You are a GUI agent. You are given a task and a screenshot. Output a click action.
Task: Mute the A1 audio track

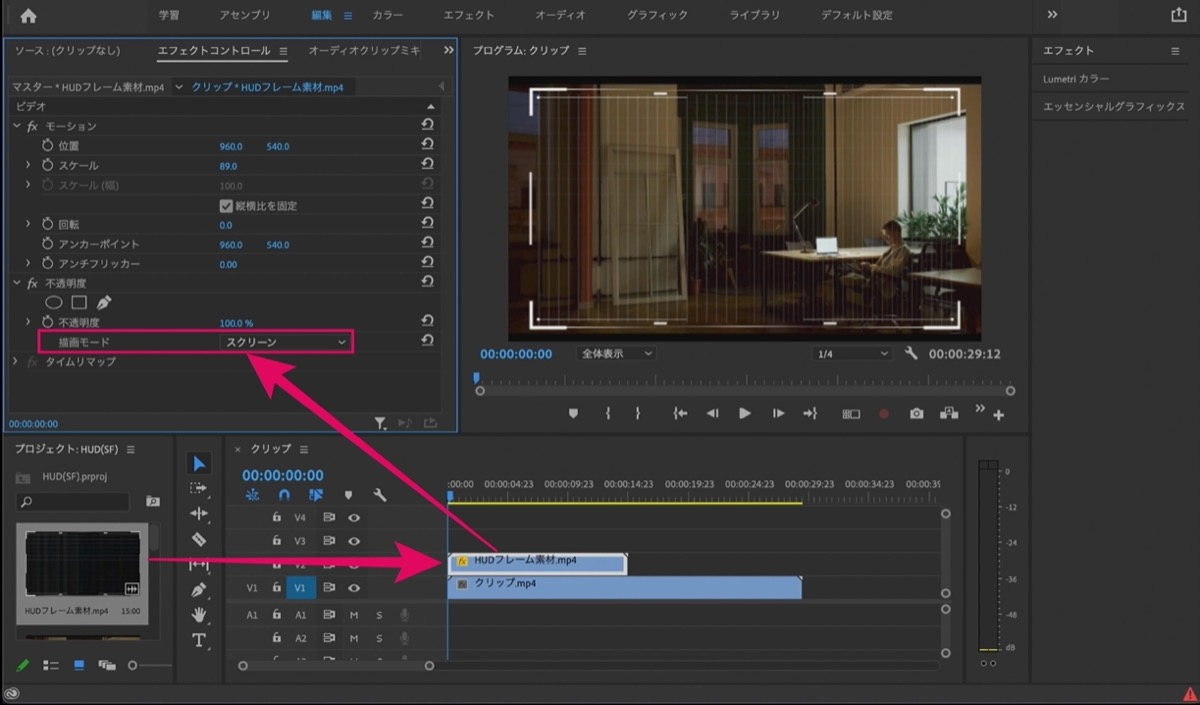point(354,614)
